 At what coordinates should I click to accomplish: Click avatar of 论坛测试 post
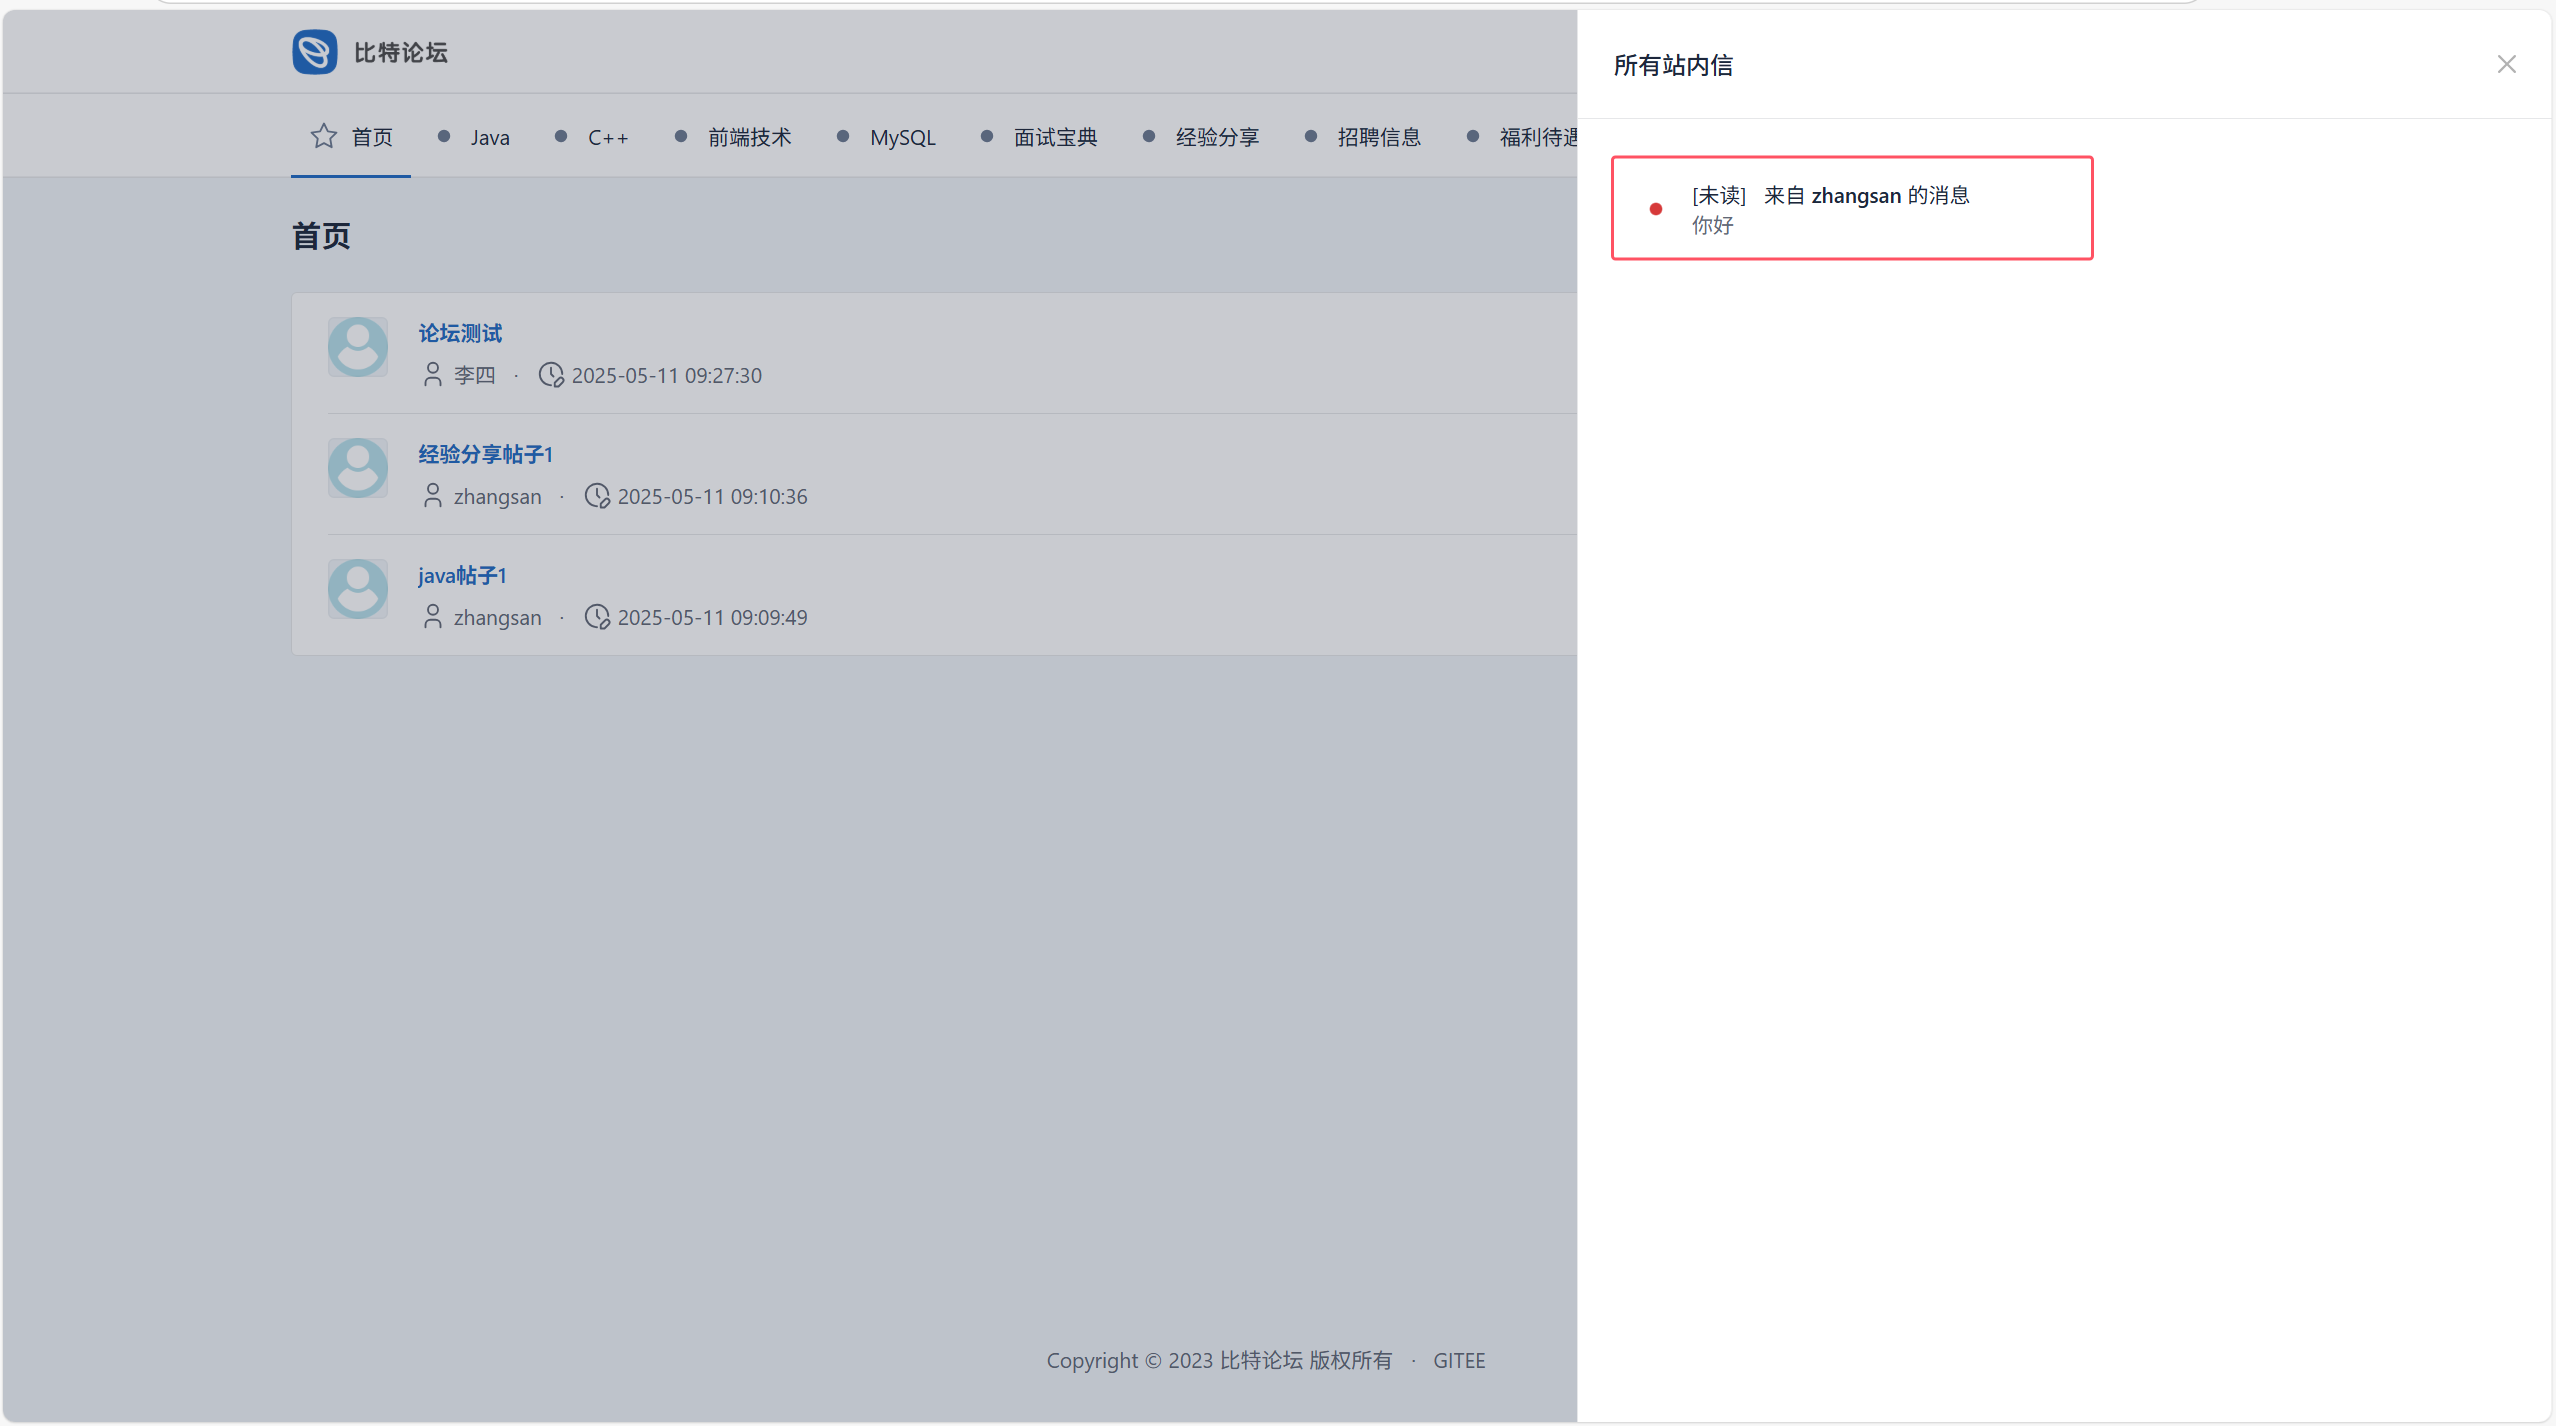point(358,347)
